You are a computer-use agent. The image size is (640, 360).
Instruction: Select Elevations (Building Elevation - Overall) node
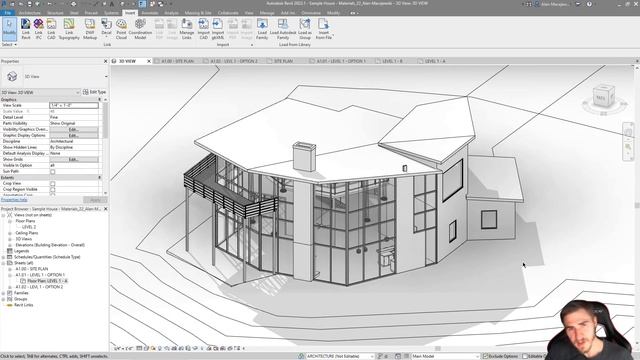(50, 245)
